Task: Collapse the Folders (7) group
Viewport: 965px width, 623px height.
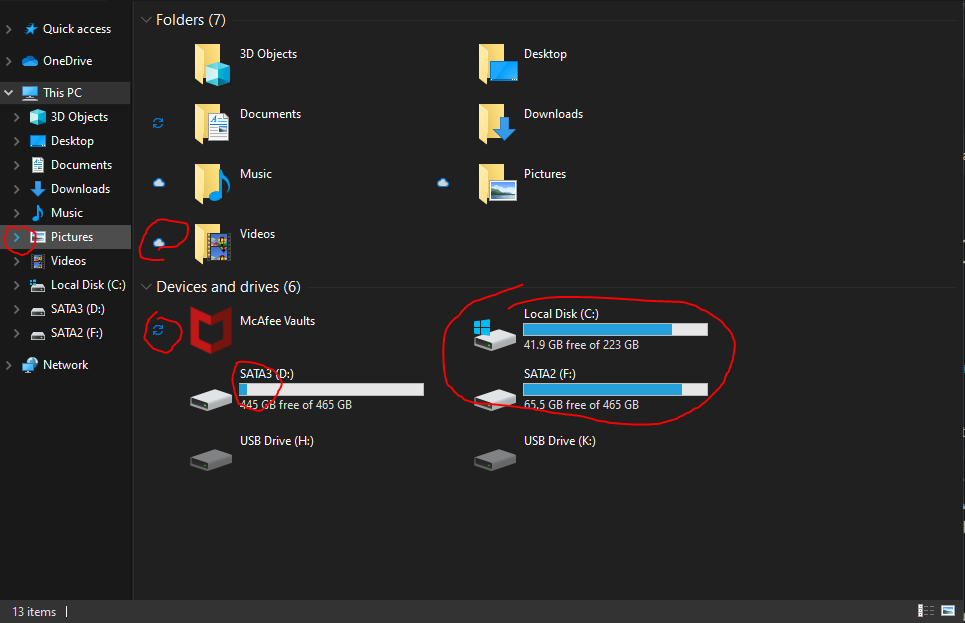Action: pyautogui.click(x=146, y=20)
